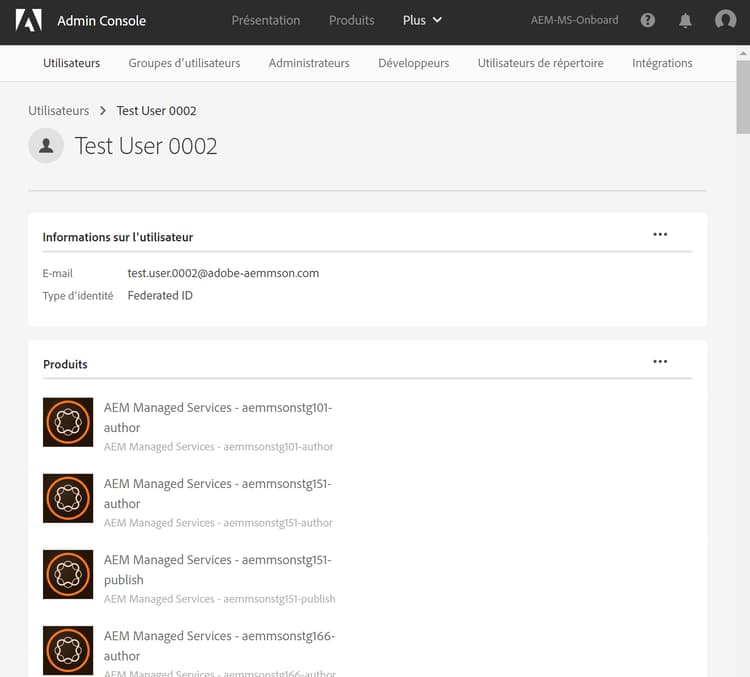The image size is (750, 677).
Task: Click the Type d'identité field label
Action: click(78, 296)
